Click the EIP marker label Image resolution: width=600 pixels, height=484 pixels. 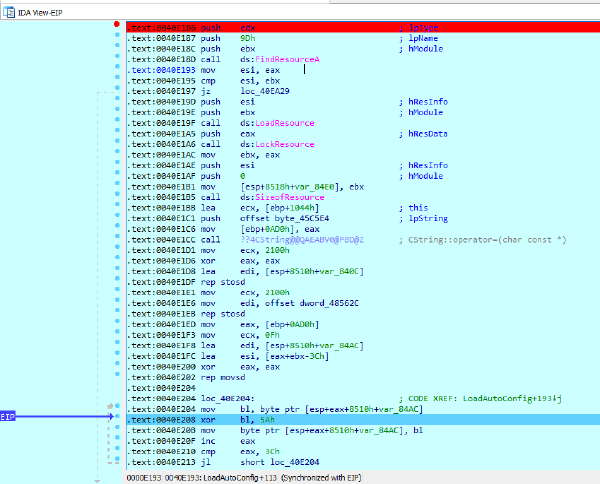(7, 417)
